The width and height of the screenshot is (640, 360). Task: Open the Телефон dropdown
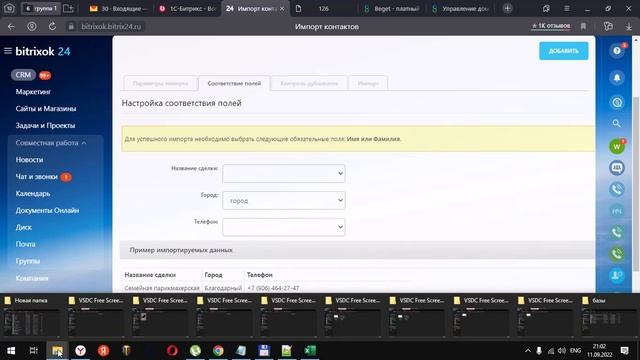tap(284, 227)
